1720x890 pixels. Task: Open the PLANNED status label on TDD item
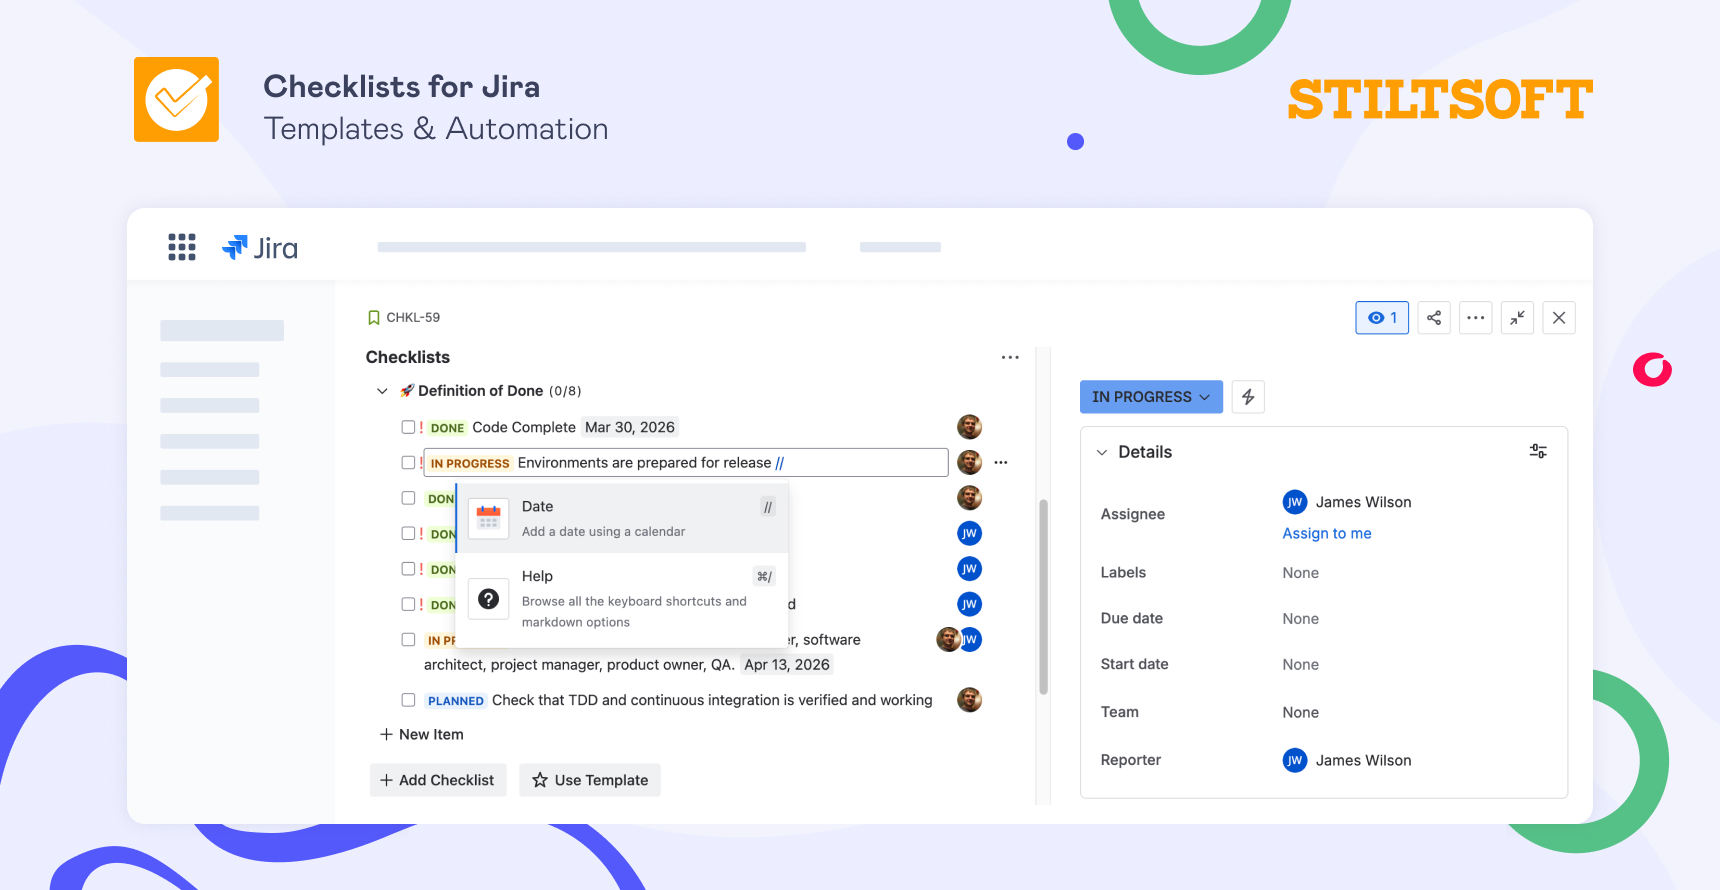point(456,701)
